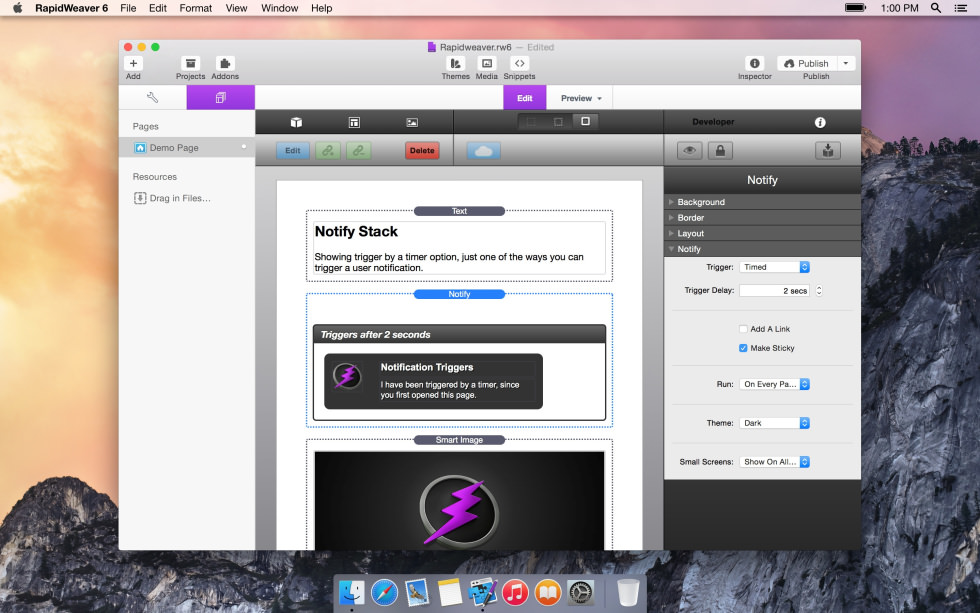Select the Text stack label
980x613 pixels.
point(459,211)
